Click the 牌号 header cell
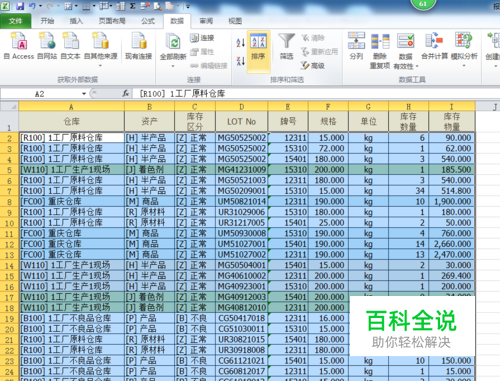The width and height of the screenshot is (500, 381). point(288,121)
